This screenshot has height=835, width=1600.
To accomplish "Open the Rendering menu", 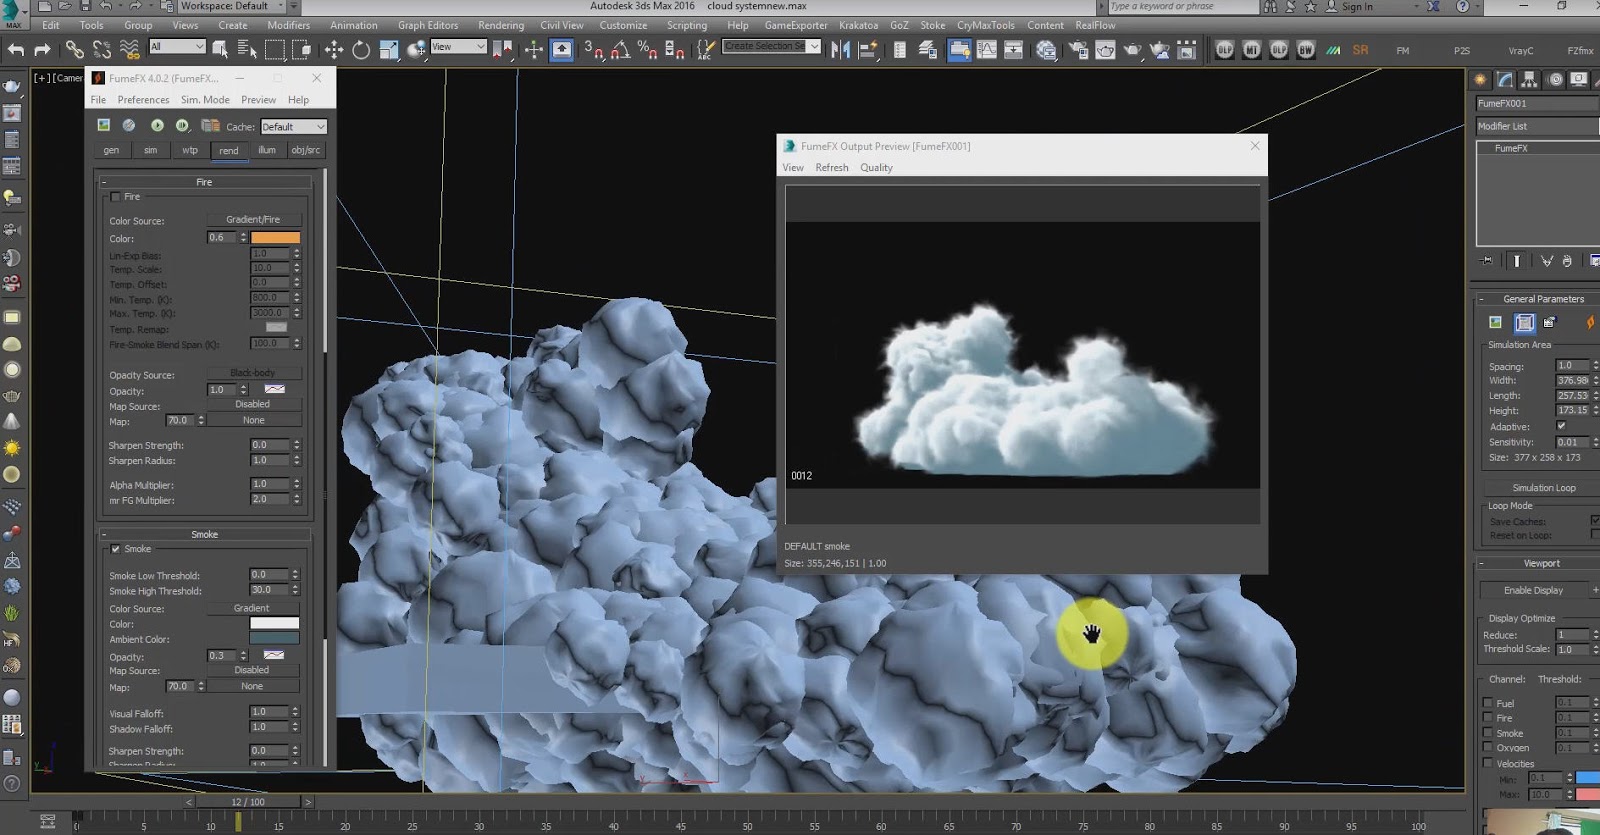I will 500,25.
